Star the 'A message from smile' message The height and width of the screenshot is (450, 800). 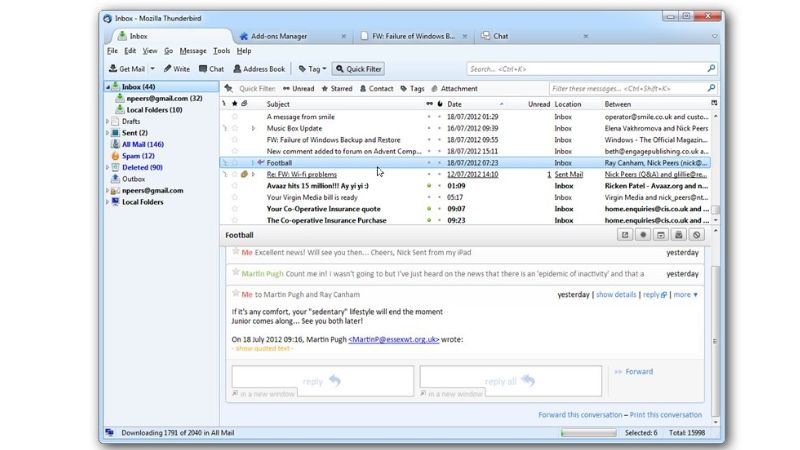point(235,117)
